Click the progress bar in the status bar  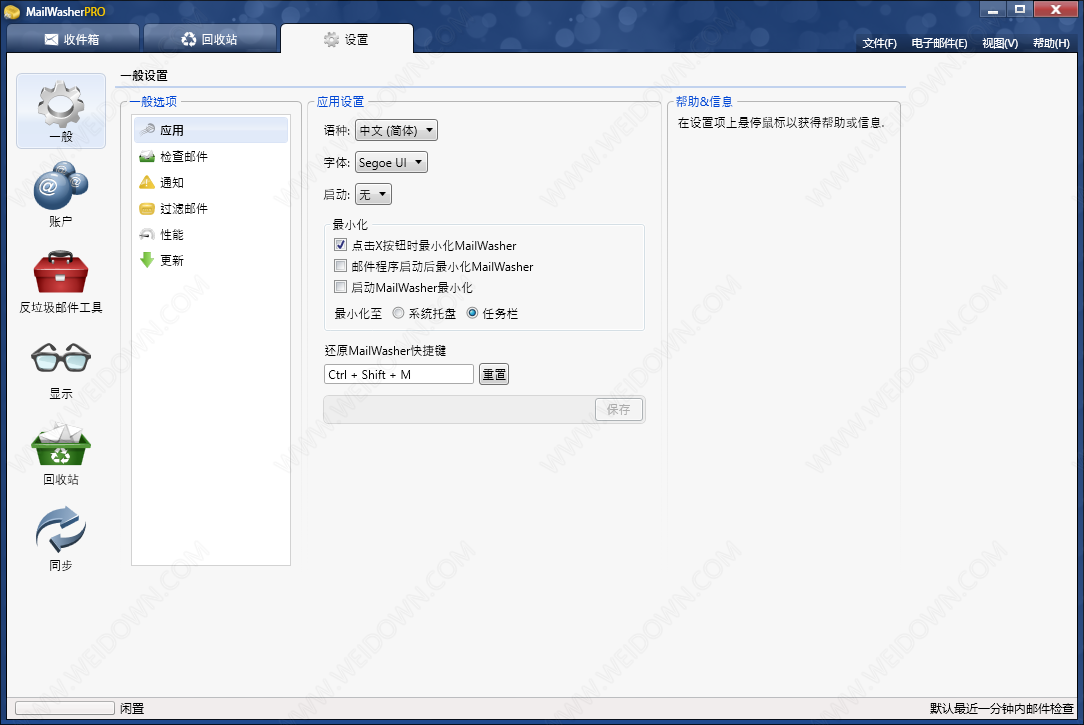pyautogui.click(x=65, y=708)
